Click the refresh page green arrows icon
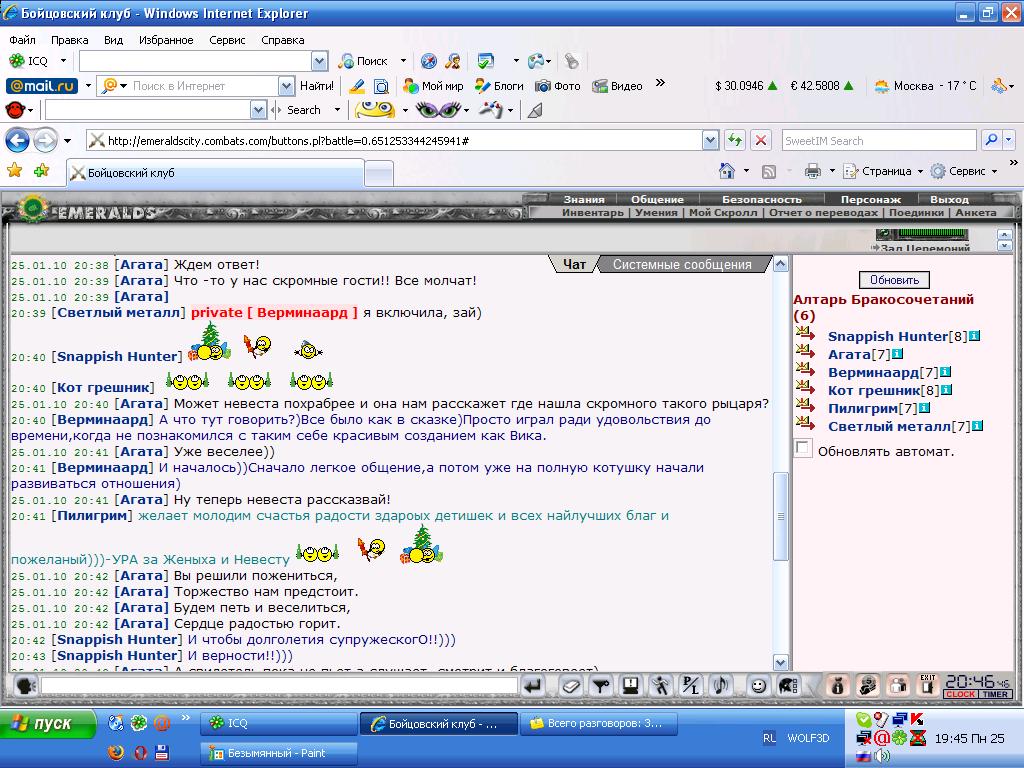The width and height of the screenshot is (1024, 768). [x=735, y=140]
